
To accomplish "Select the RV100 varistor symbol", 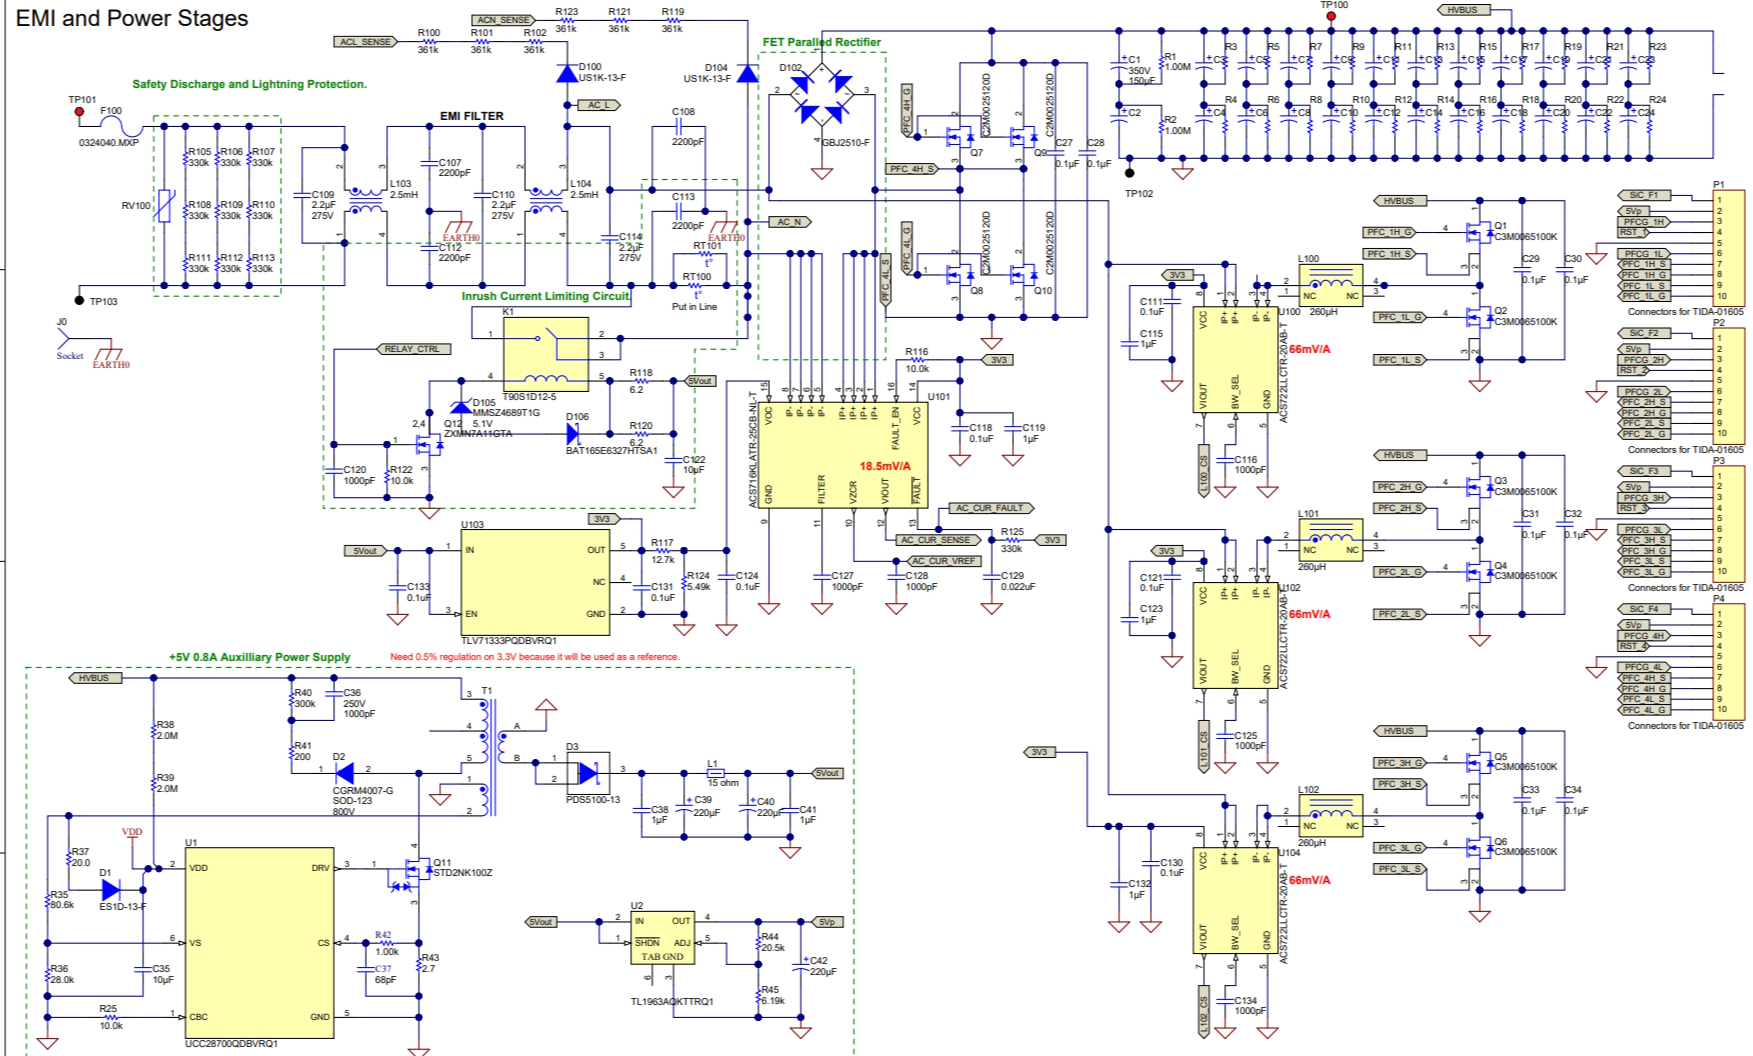I will 167,207.
